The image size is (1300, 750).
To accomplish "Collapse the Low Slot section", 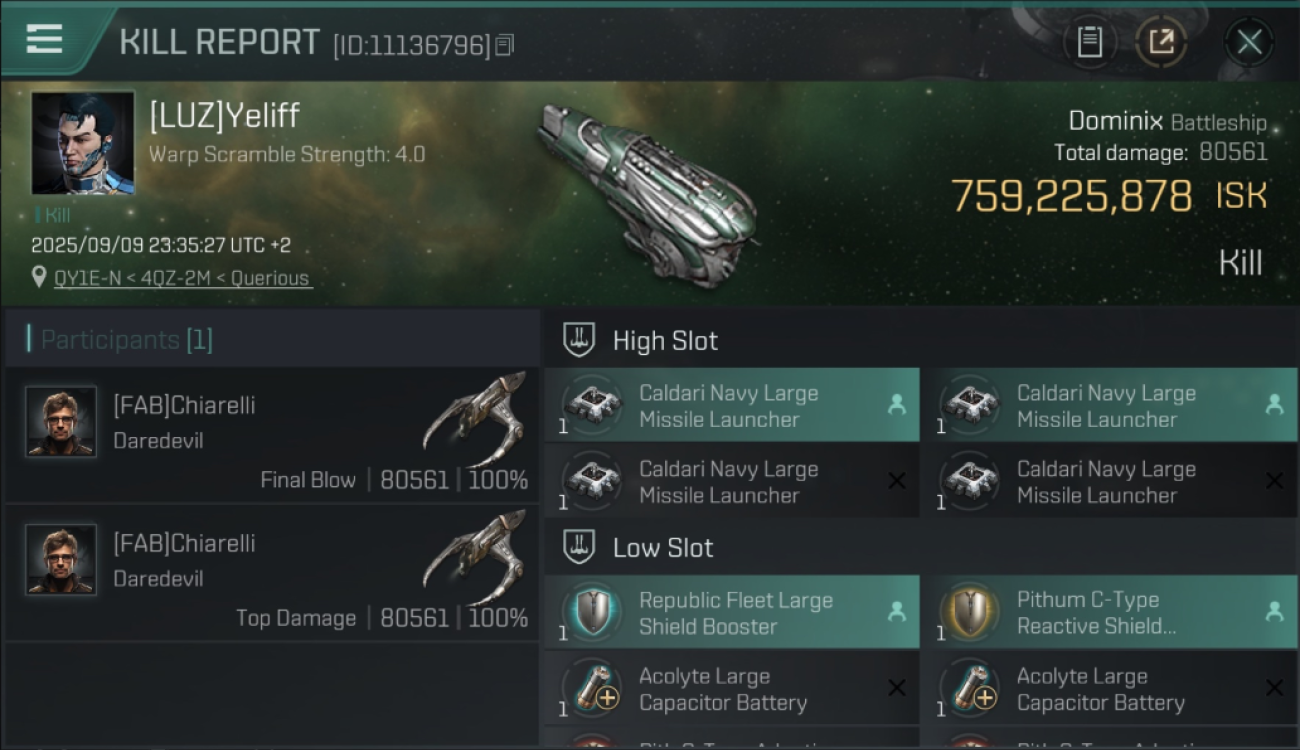I will coord(579,547).
